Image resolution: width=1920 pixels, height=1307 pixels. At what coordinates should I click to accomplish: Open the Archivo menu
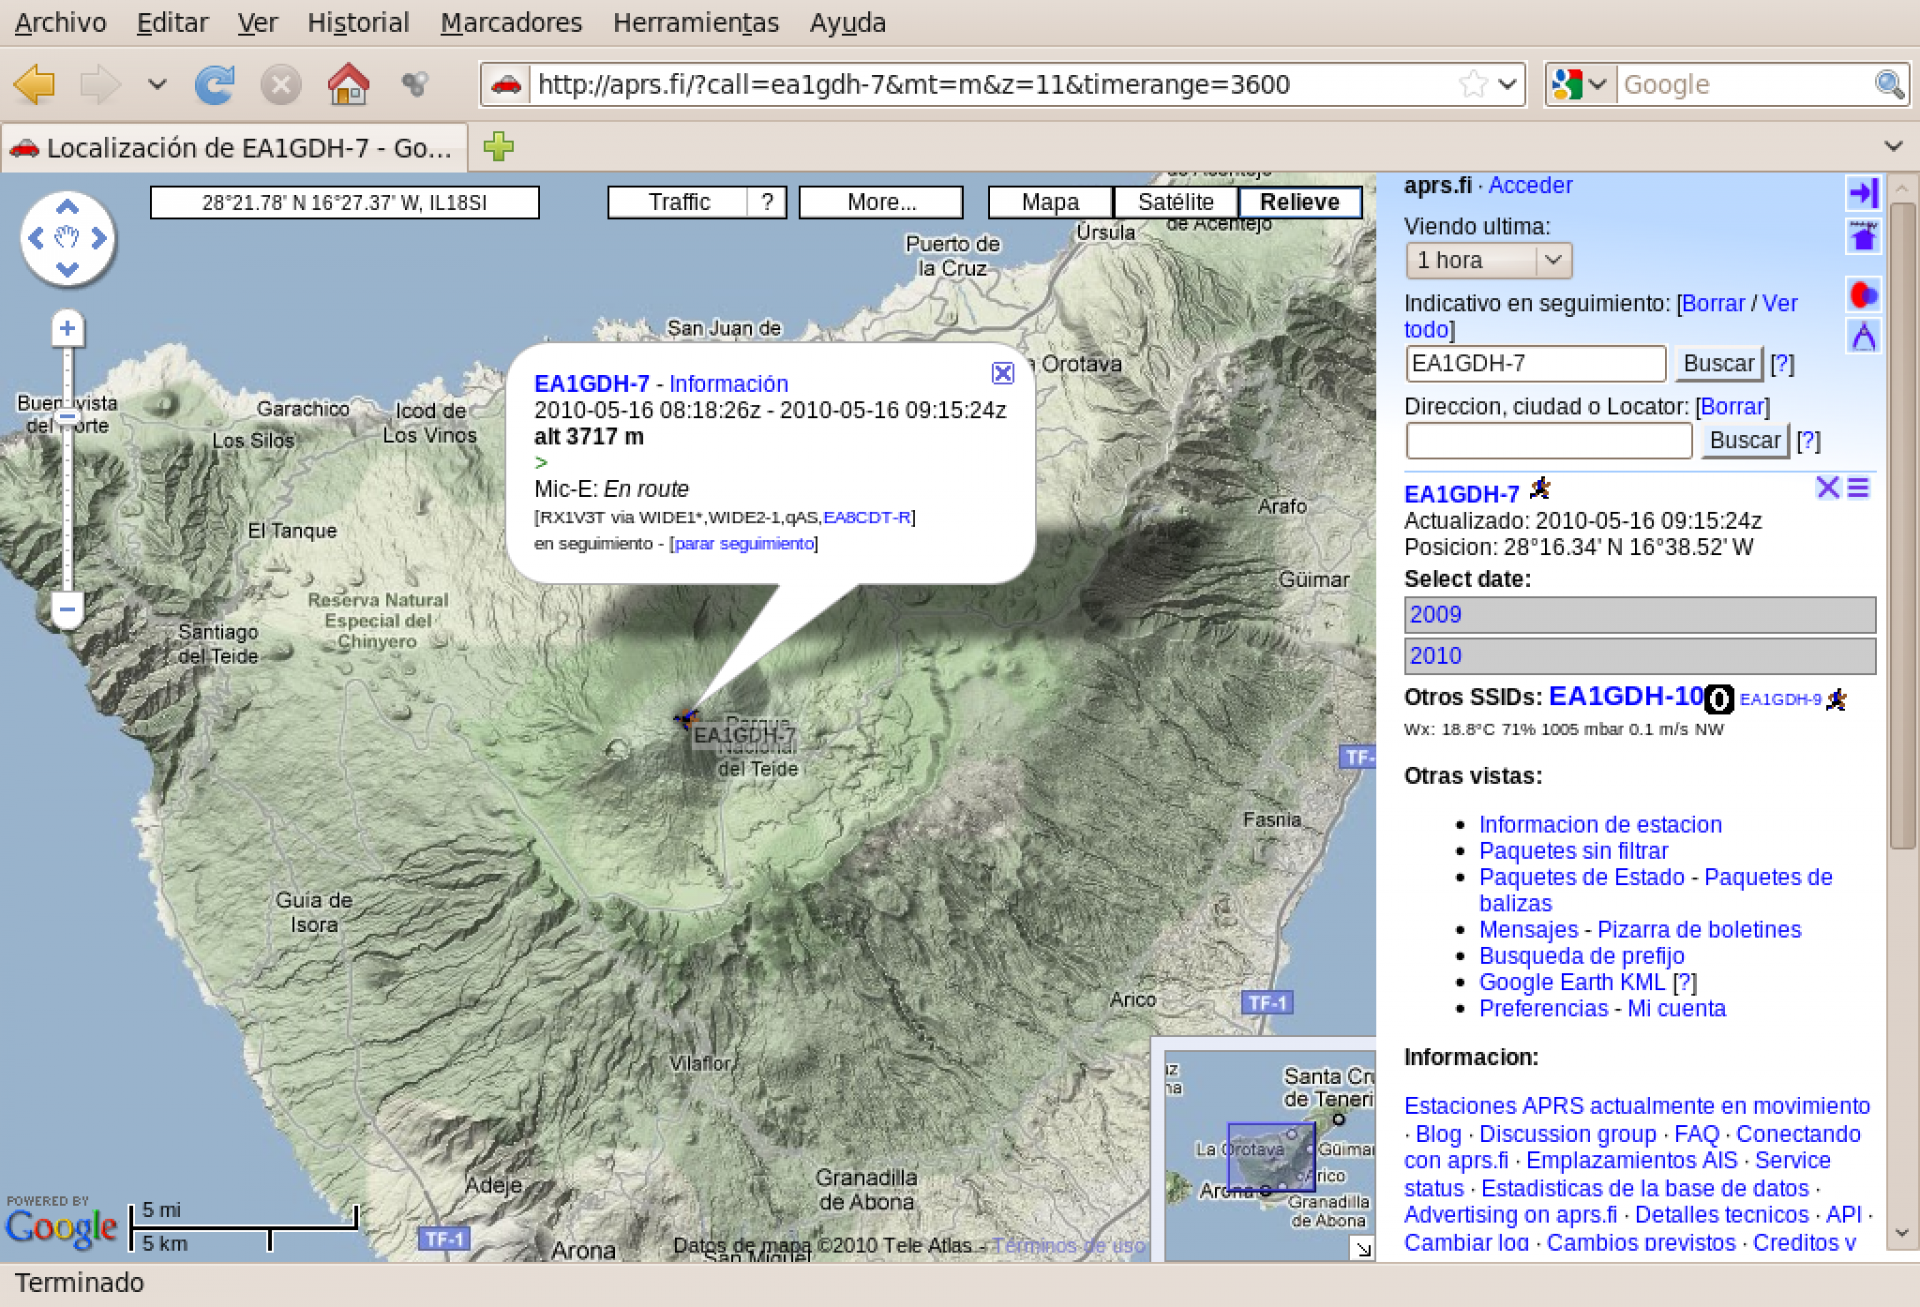click(60, 22)
